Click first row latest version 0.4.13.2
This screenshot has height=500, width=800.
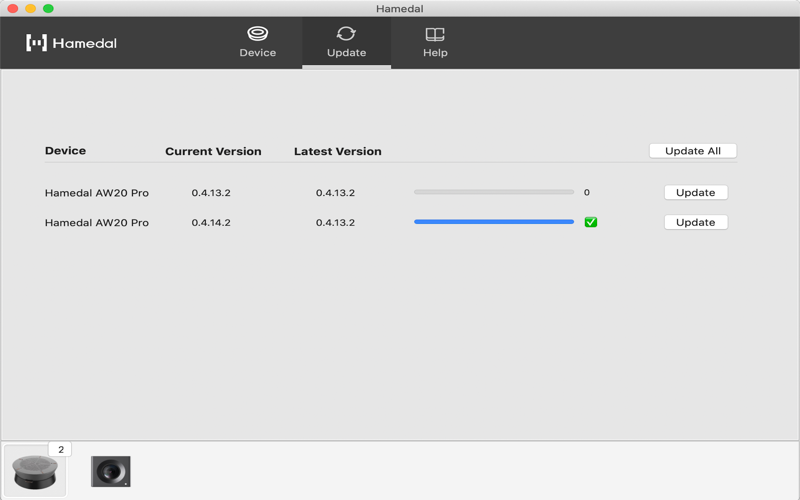[x=335, y=193]
